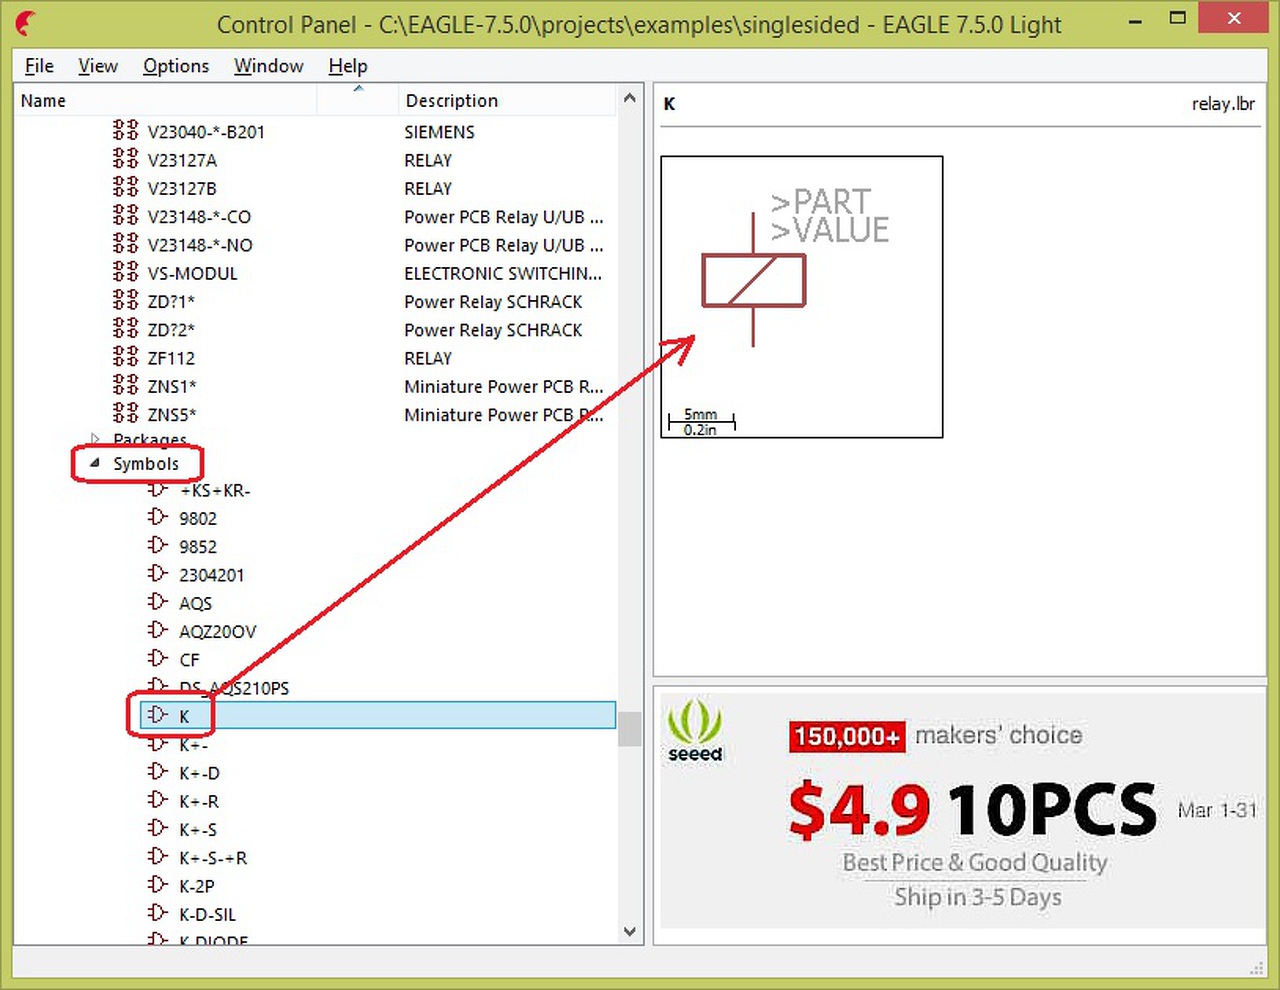Select the AQZ20OV symbol entry

(x=218, y=632)
